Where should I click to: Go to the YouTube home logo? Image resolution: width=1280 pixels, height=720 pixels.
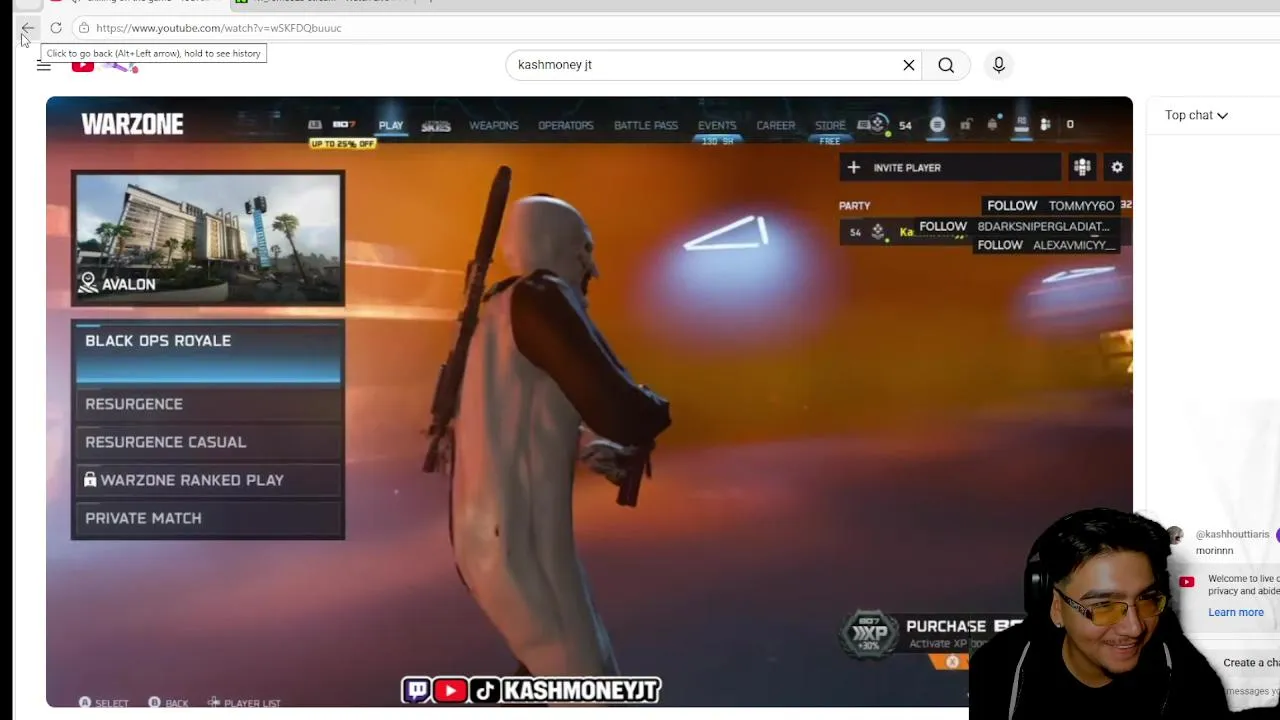[105, 65]
